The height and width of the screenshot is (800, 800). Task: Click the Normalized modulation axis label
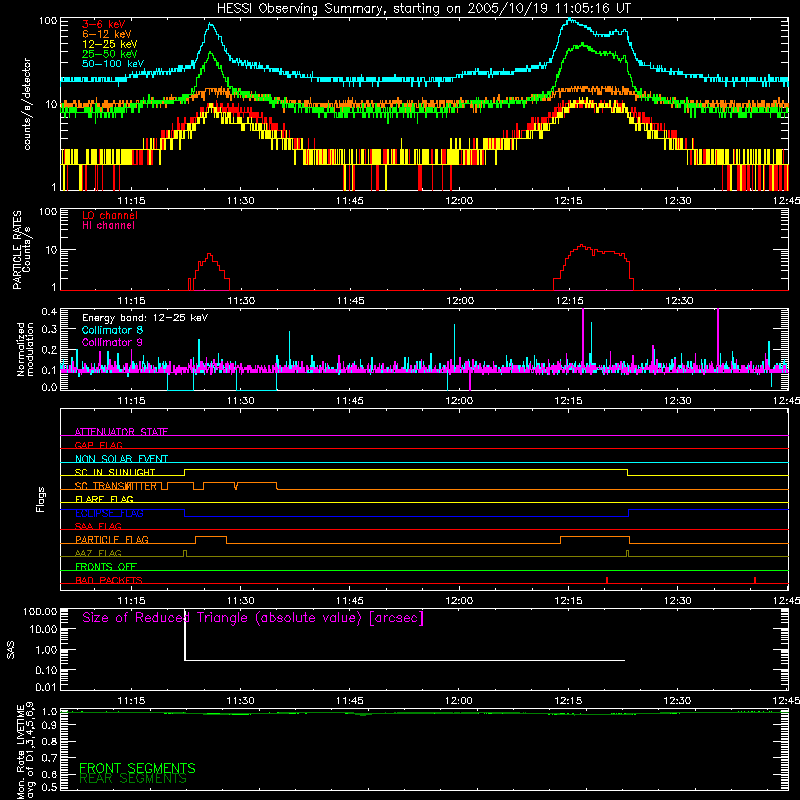pos(25,349)
